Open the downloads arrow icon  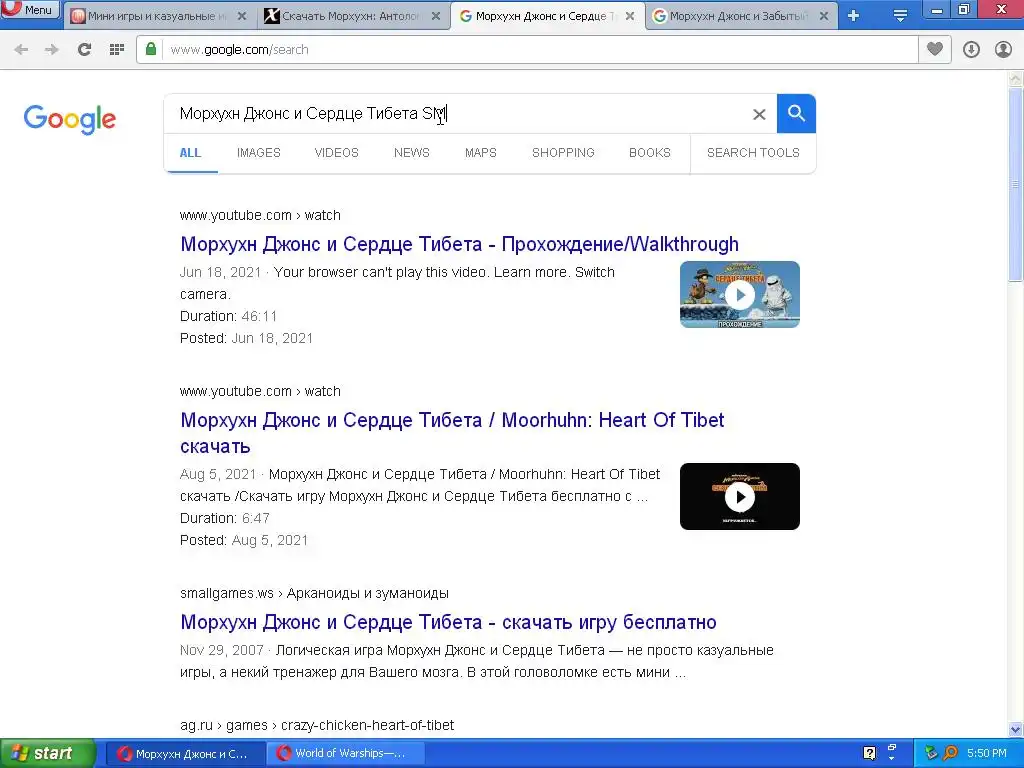(x=971, y=50)
